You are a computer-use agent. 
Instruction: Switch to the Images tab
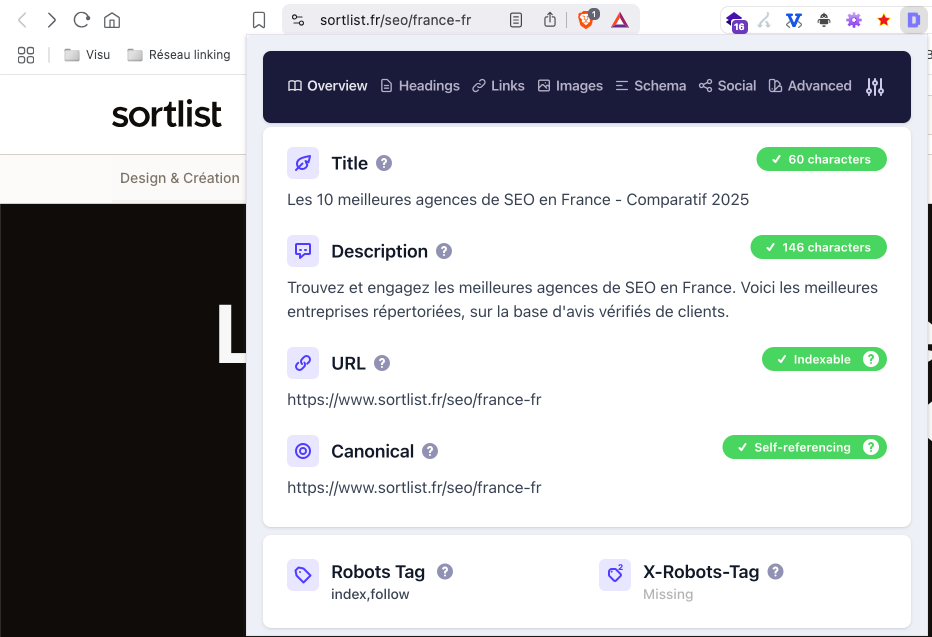pyautogui.click(x=570, y=86)
